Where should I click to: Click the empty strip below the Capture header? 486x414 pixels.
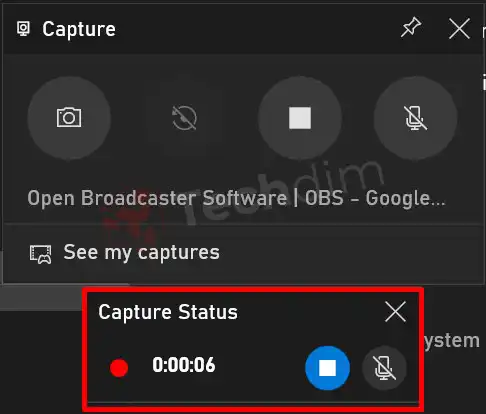click(x=243, y=62)
